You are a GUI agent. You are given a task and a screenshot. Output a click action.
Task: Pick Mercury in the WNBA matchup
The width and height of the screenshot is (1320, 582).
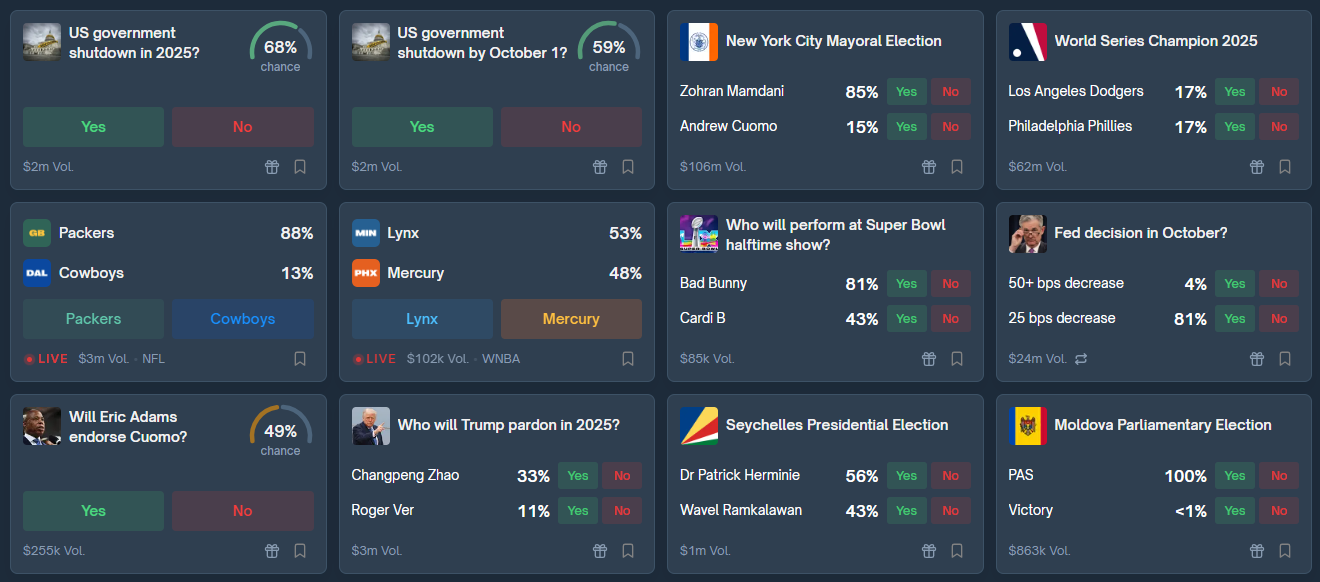tap(571, 319)
